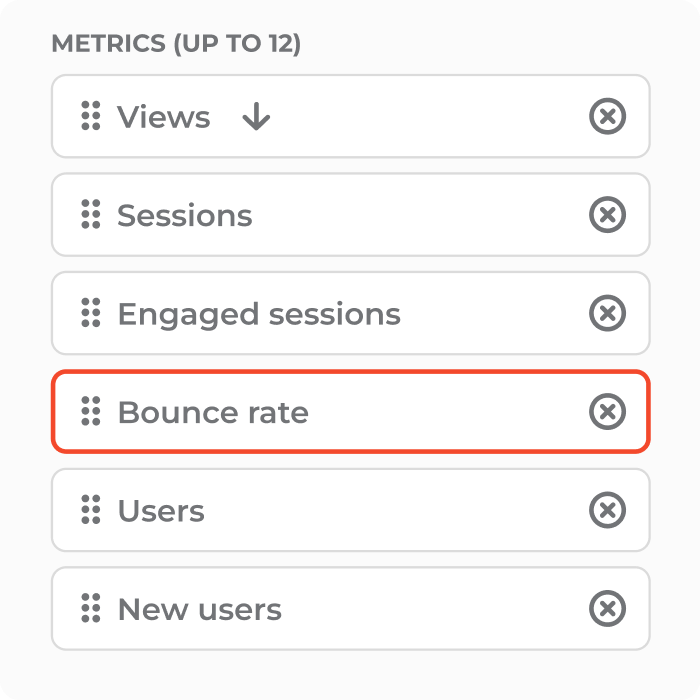Click the Sessions drag handle icon
This screenshot has width=700, height=700.
[x=91, y=214]
